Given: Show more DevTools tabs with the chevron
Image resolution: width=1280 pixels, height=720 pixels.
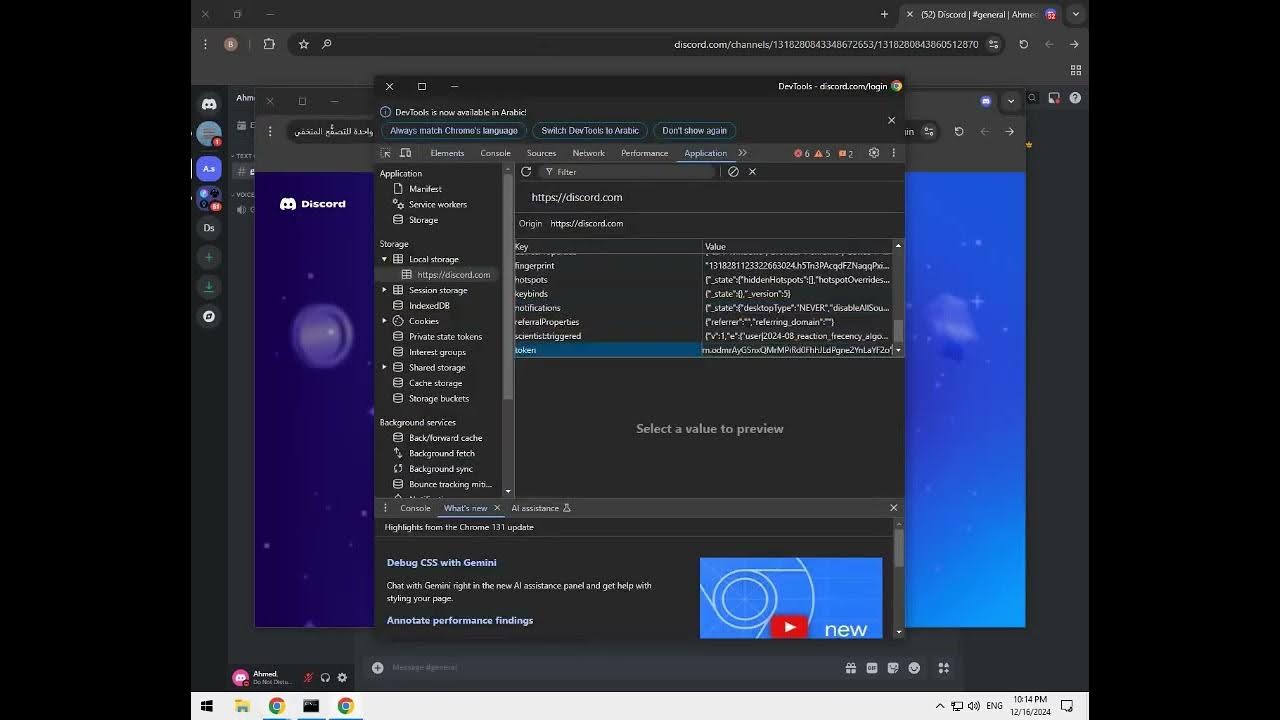Looking at the screenshot, I should pos(743,153).
